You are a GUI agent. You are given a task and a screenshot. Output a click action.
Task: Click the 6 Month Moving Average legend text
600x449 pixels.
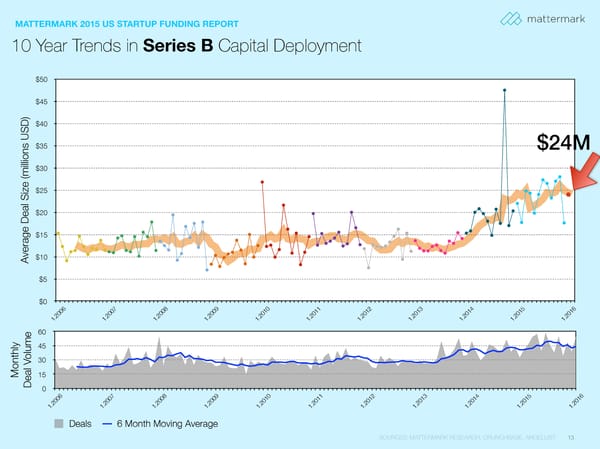[x=167, y=424]
